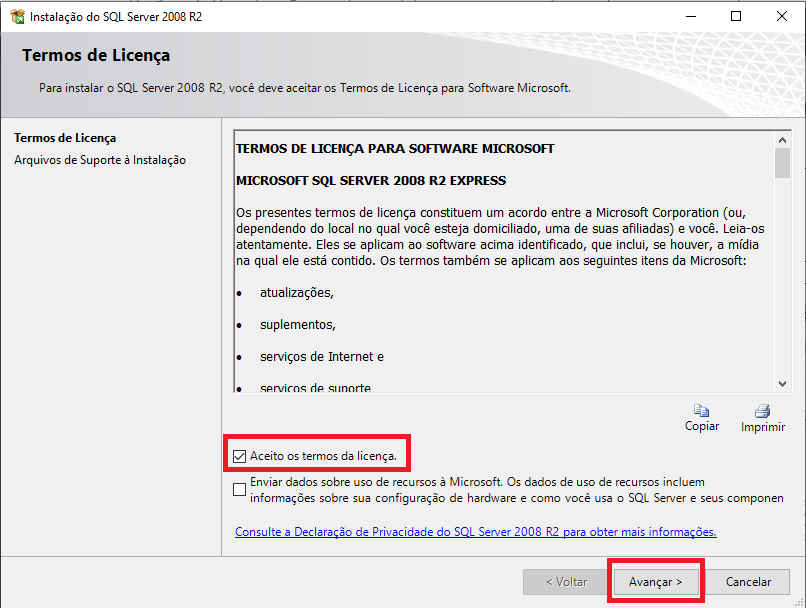Click the '< Voltar' button
Image resolution: width=806 pixels, height=608 pixels.
click(x=566, y=582)
